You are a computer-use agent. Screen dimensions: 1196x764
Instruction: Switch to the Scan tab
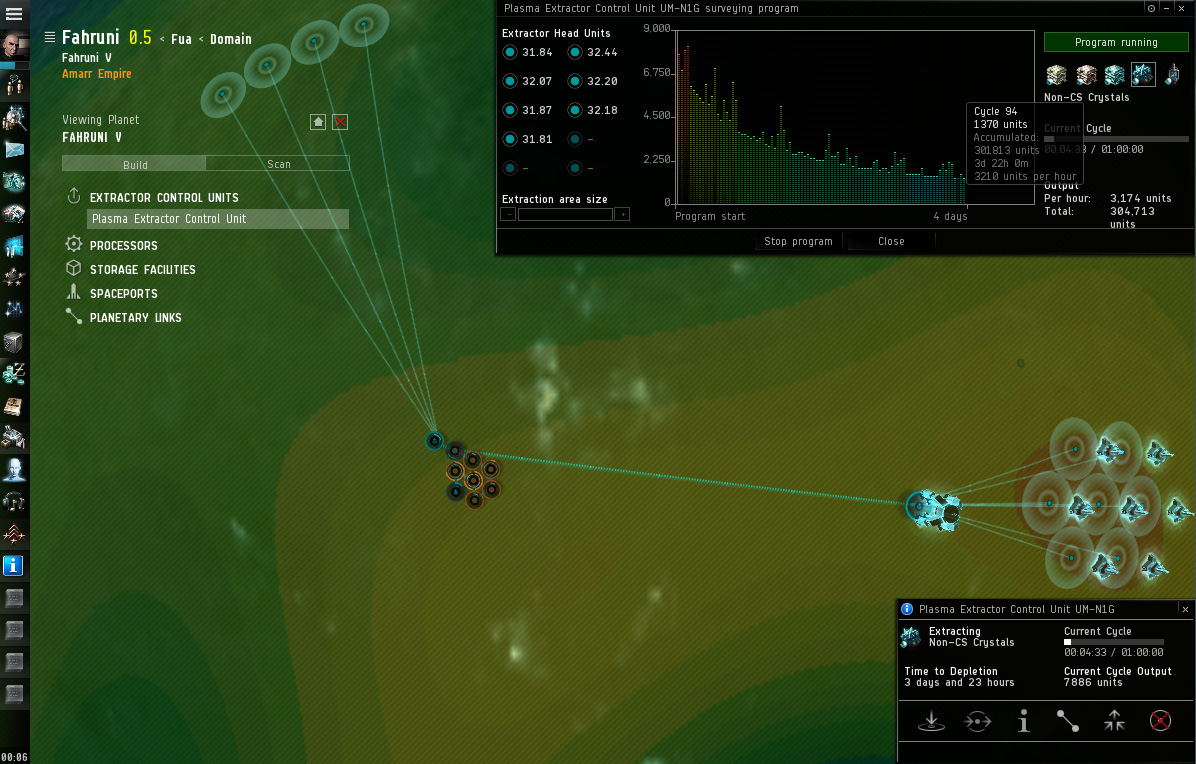click(278, 164)
